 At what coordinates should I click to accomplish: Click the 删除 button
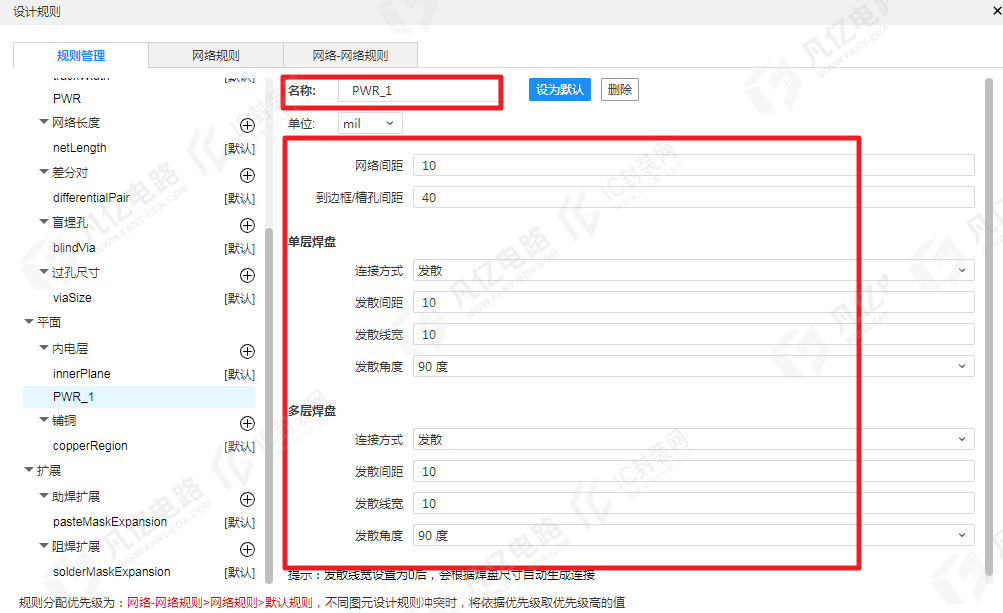pyautogui.click(x=620, y=90)
